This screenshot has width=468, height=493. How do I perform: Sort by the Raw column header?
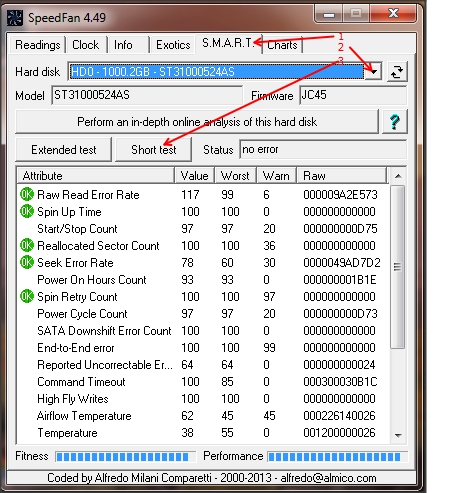tap(342, 176)
